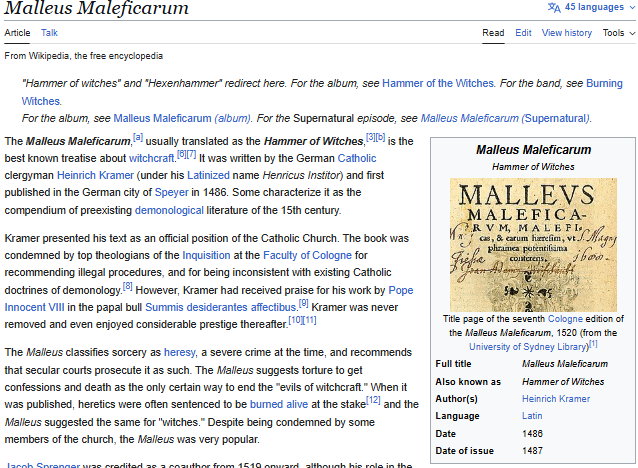Open Summis desiderantes affectibus link
Viewport: 638px width, 468px height.
pos(221,307)
